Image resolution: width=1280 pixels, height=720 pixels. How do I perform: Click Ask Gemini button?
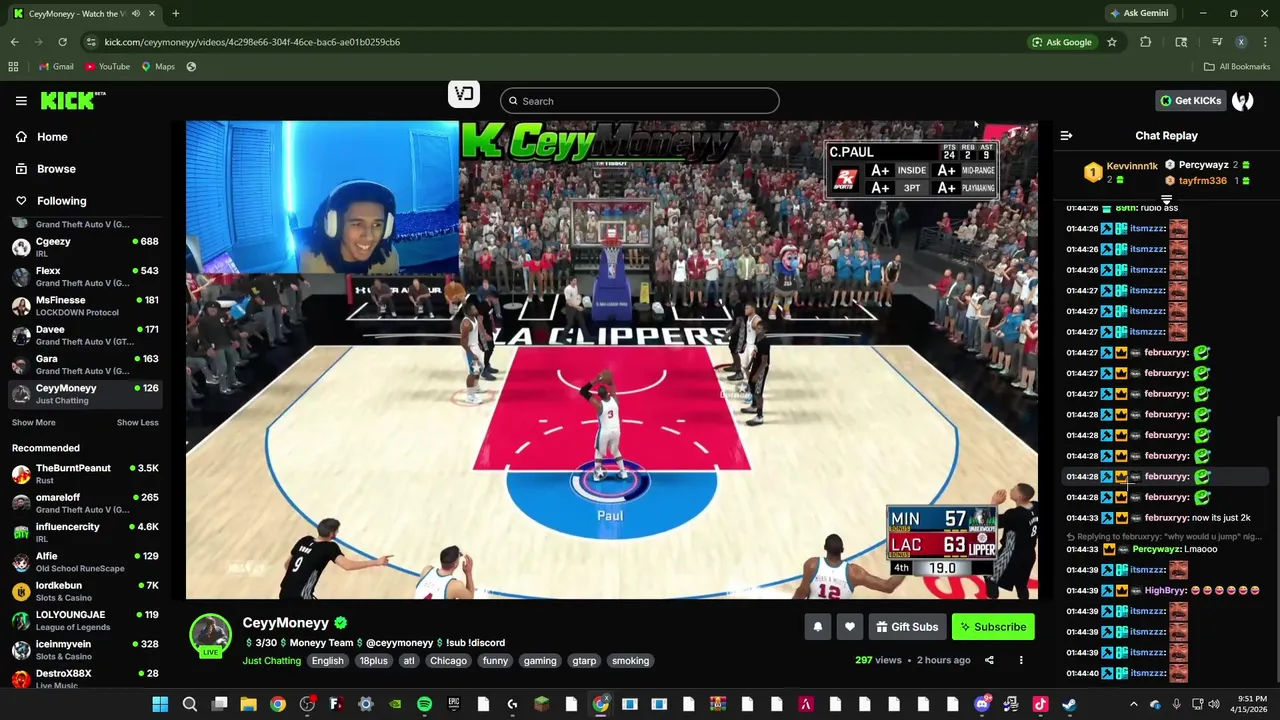tap(1138, 14)
